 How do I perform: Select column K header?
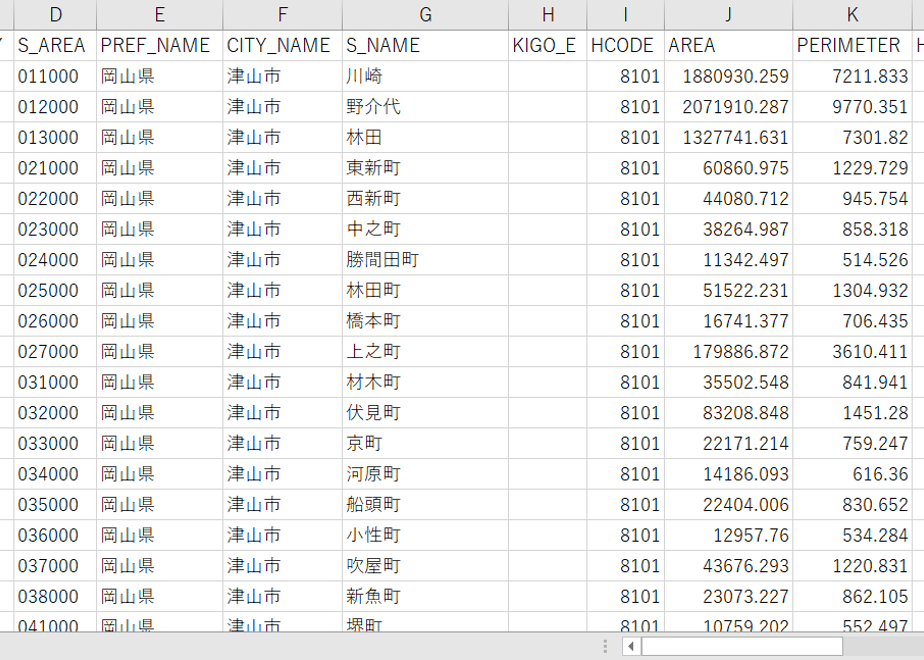pos(853,15)
